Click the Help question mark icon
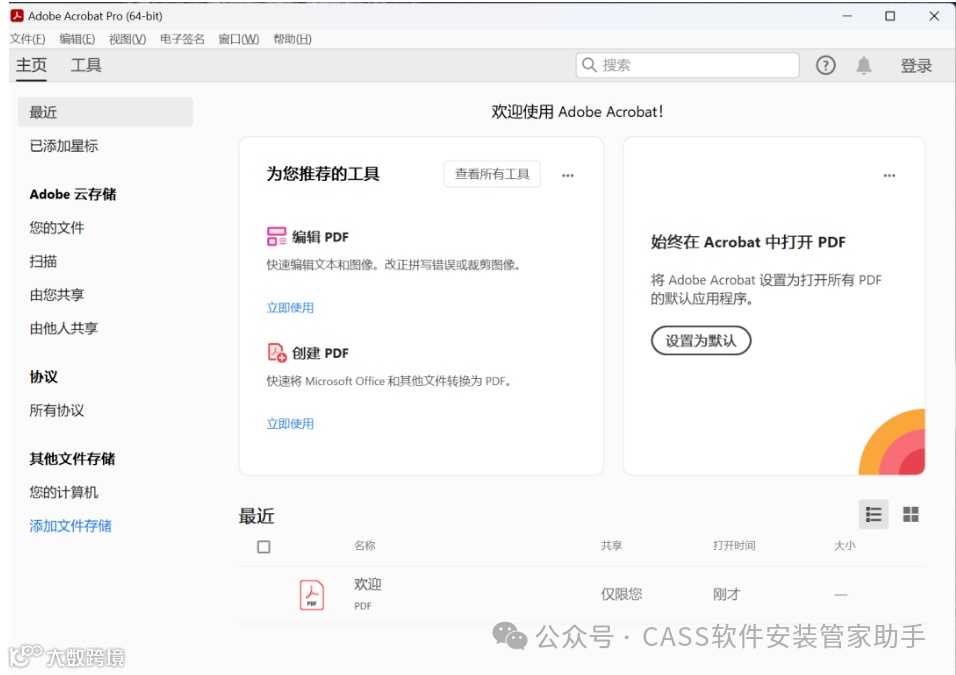 pyautogui.click(x=826, y=65)
